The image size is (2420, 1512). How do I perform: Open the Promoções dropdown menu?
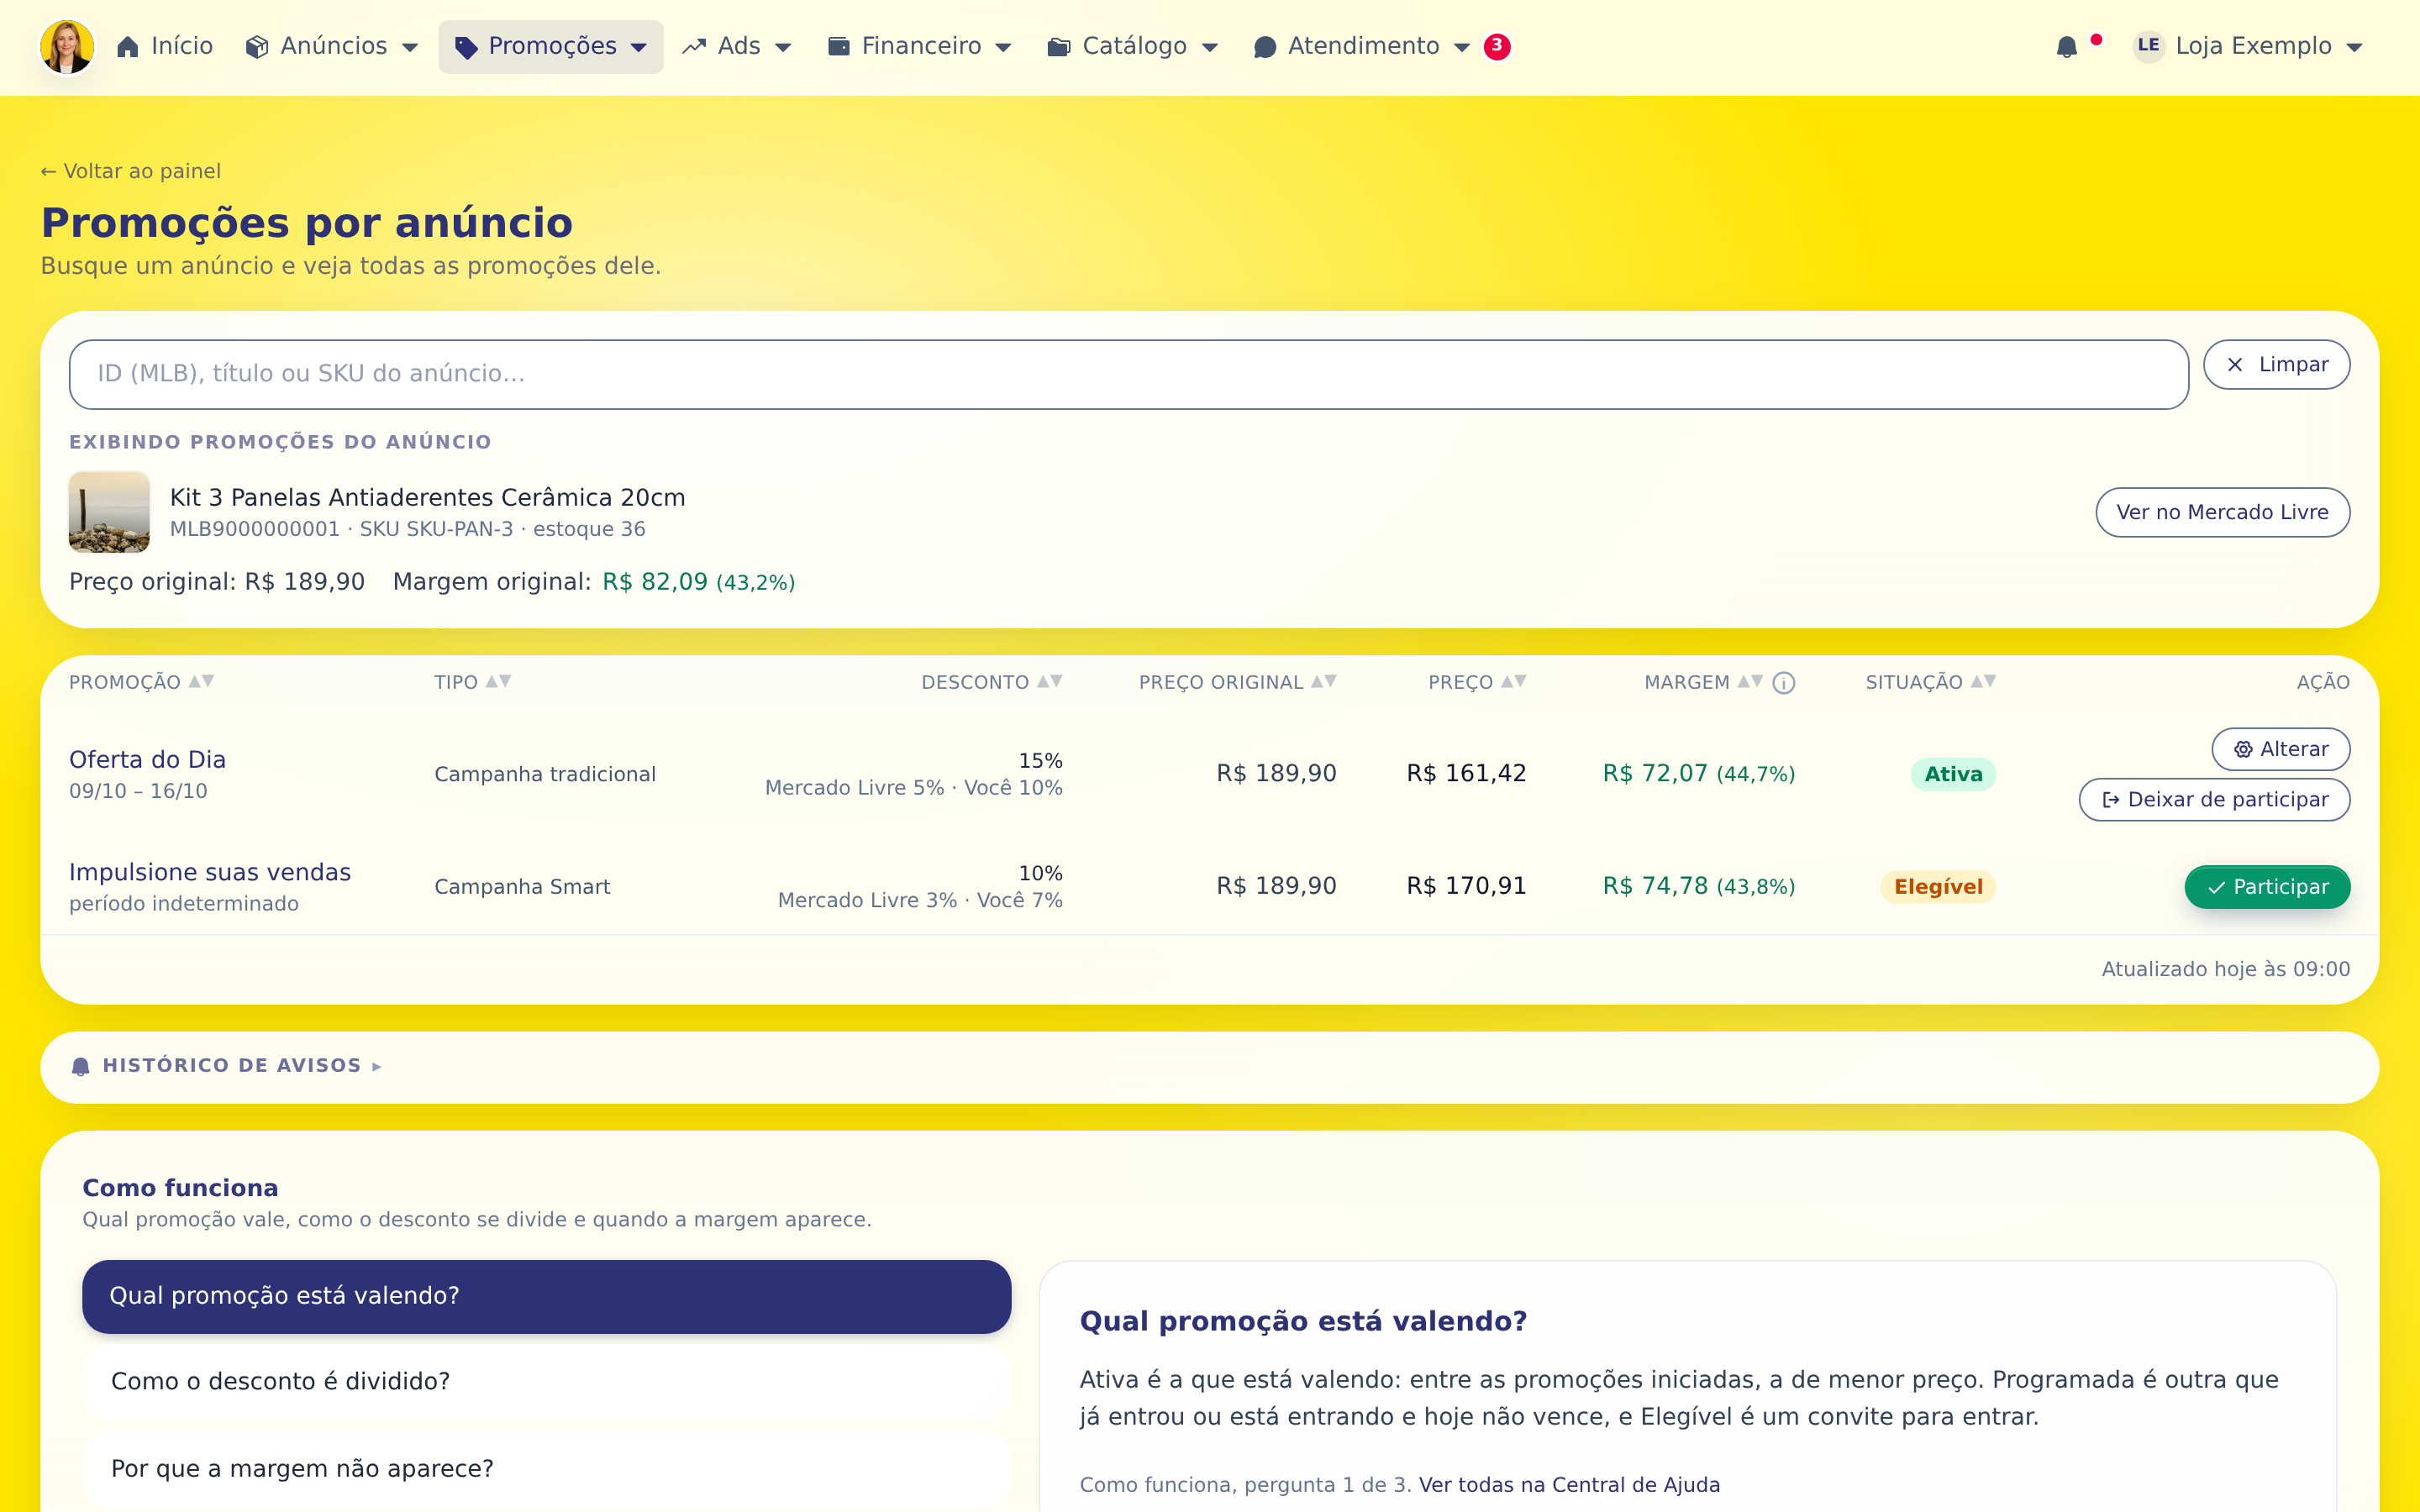[x=551, y=47]
